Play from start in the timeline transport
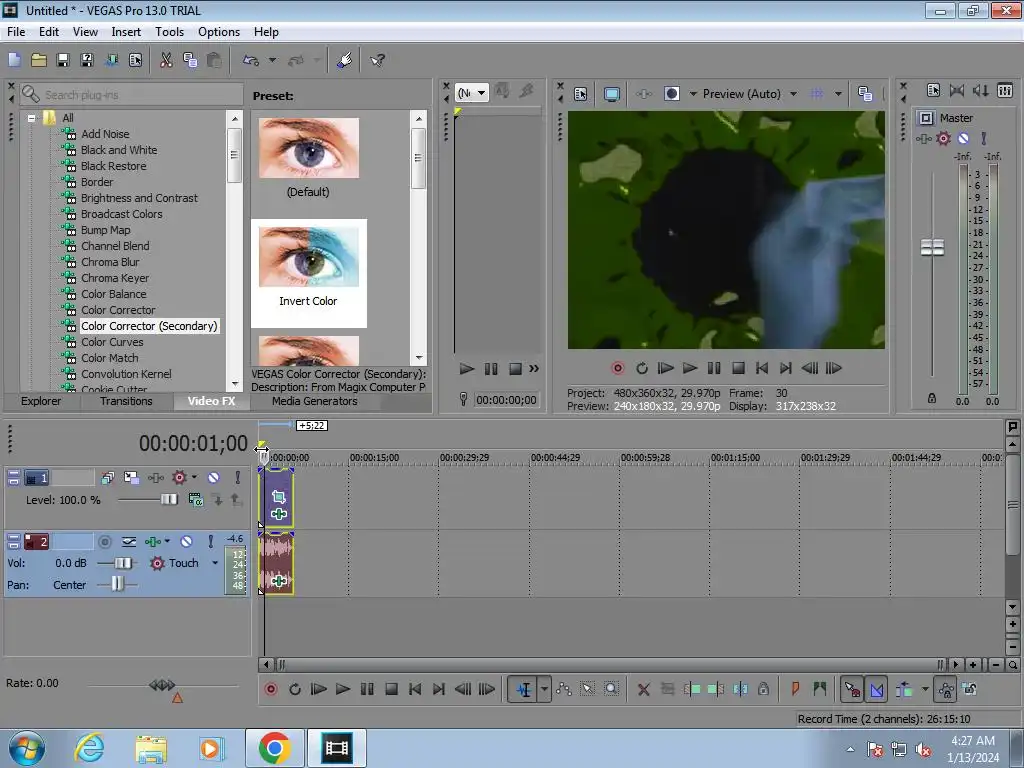 (x=319, y=689)
